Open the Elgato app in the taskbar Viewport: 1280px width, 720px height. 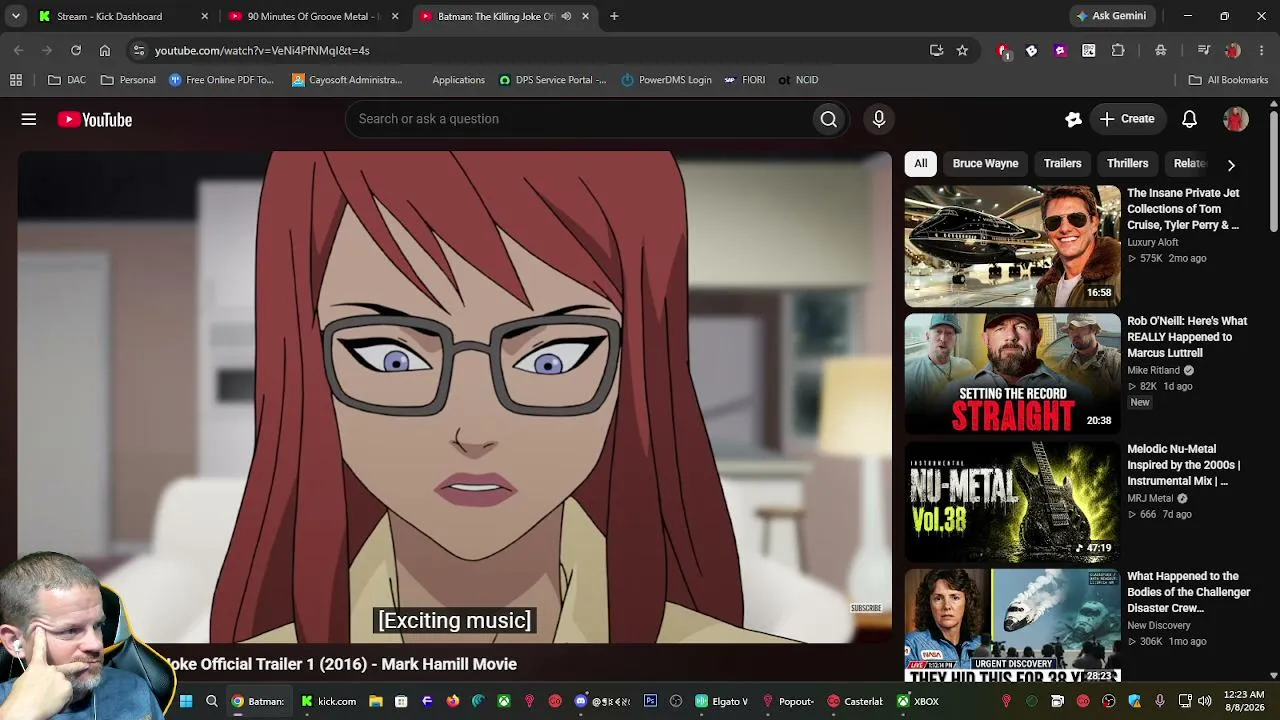point(722,701)
